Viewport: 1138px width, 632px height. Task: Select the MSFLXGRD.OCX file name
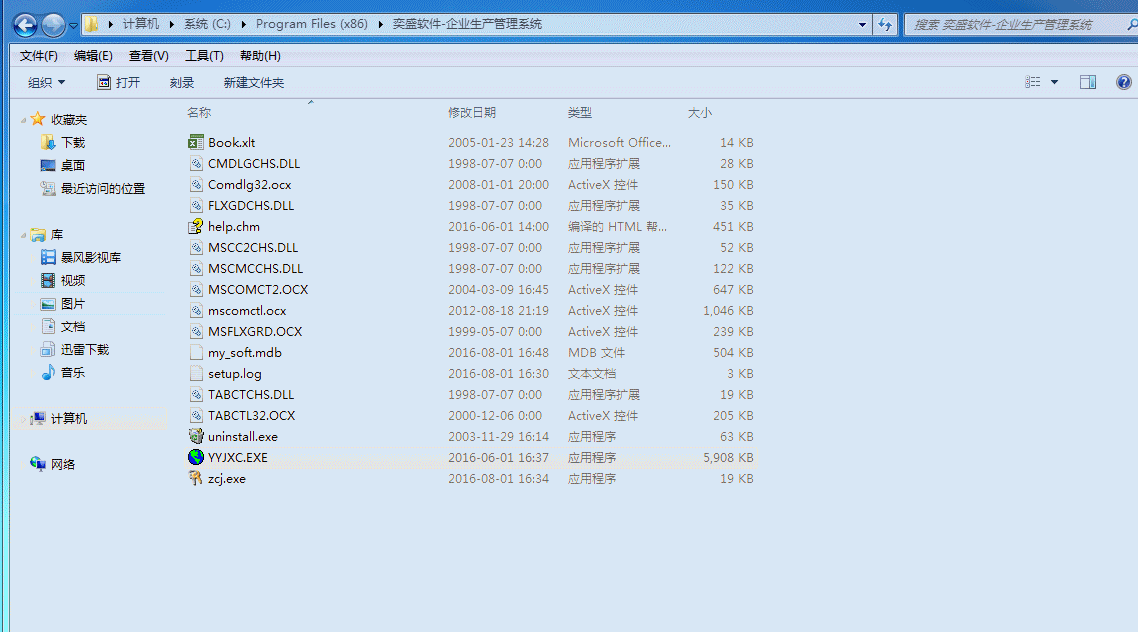point(255,332)
